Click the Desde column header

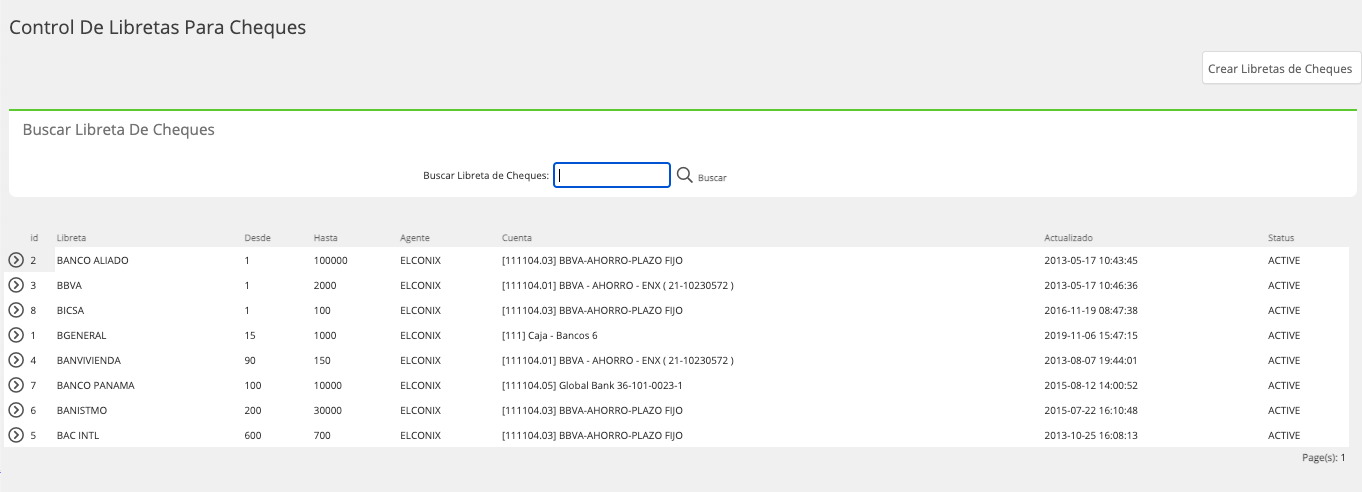[257, 238]
